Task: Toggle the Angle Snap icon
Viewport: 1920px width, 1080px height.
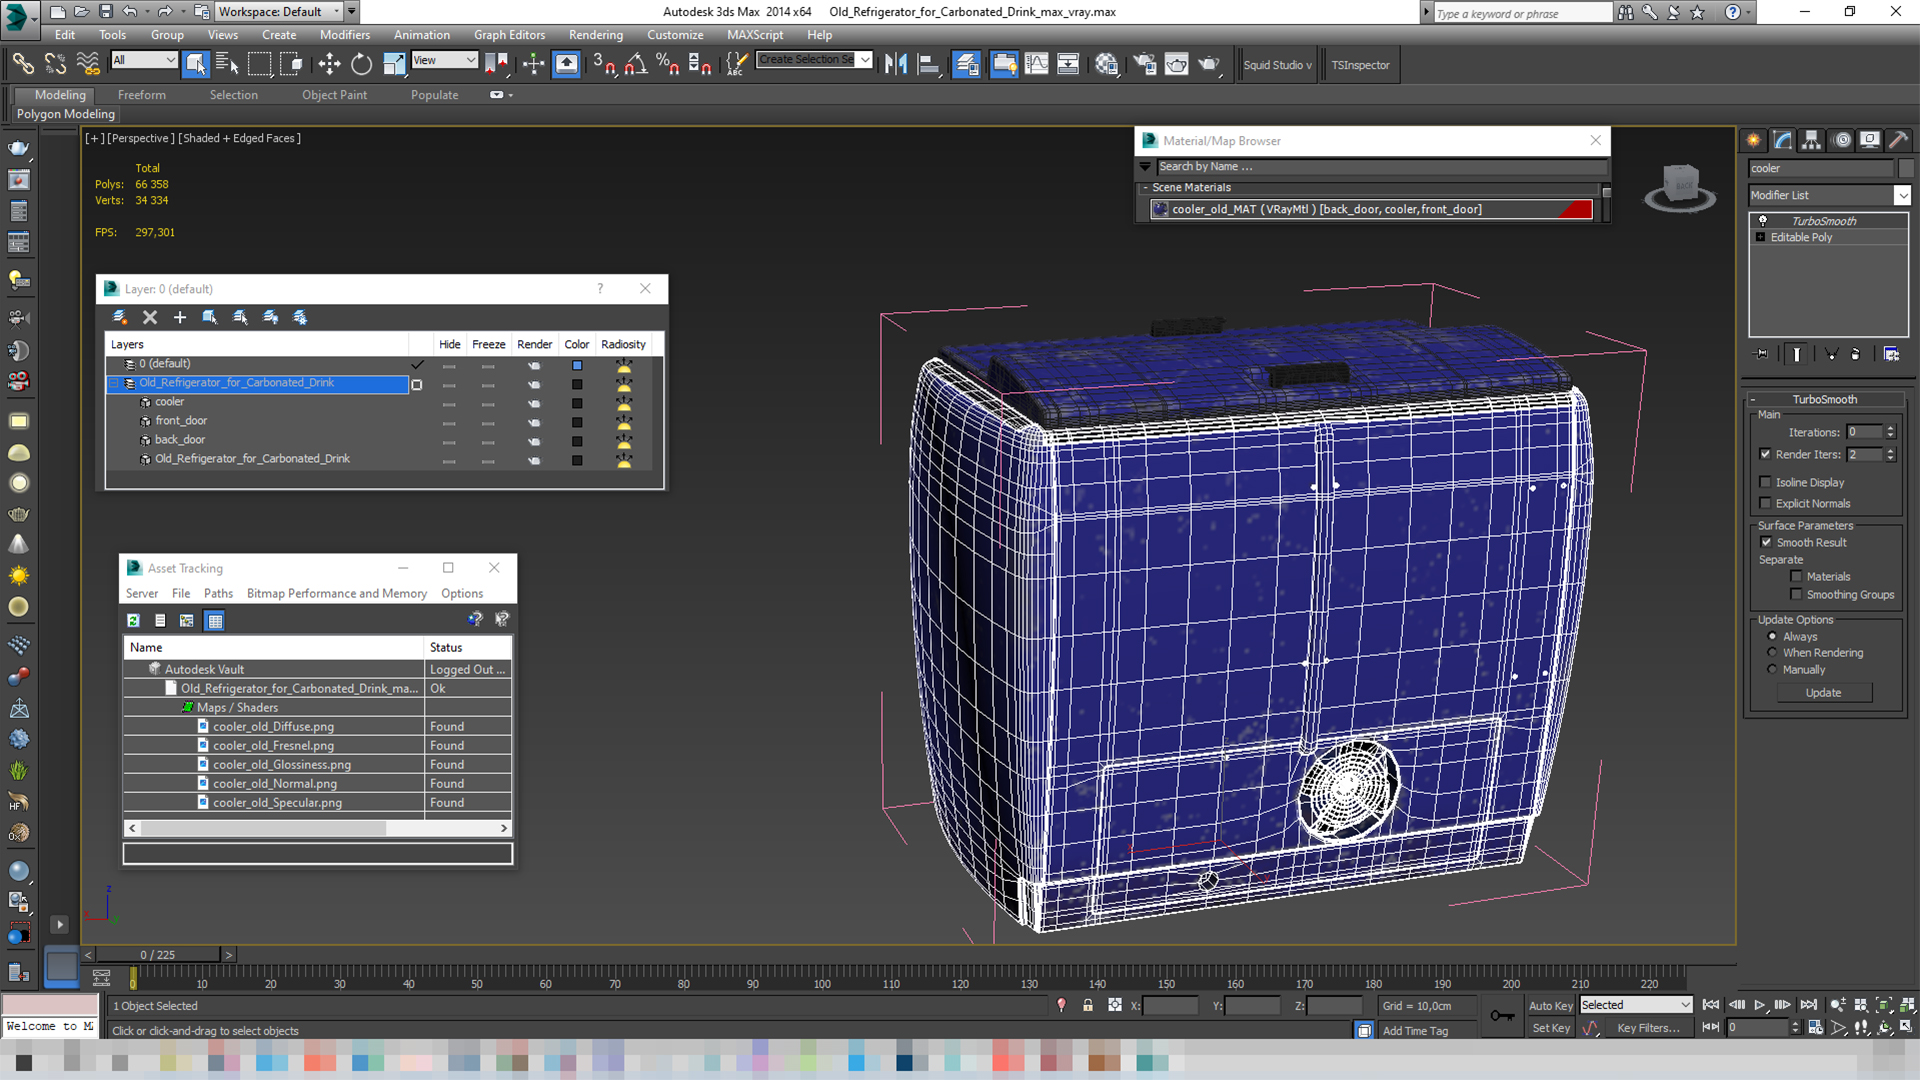Action: point(635,65)
